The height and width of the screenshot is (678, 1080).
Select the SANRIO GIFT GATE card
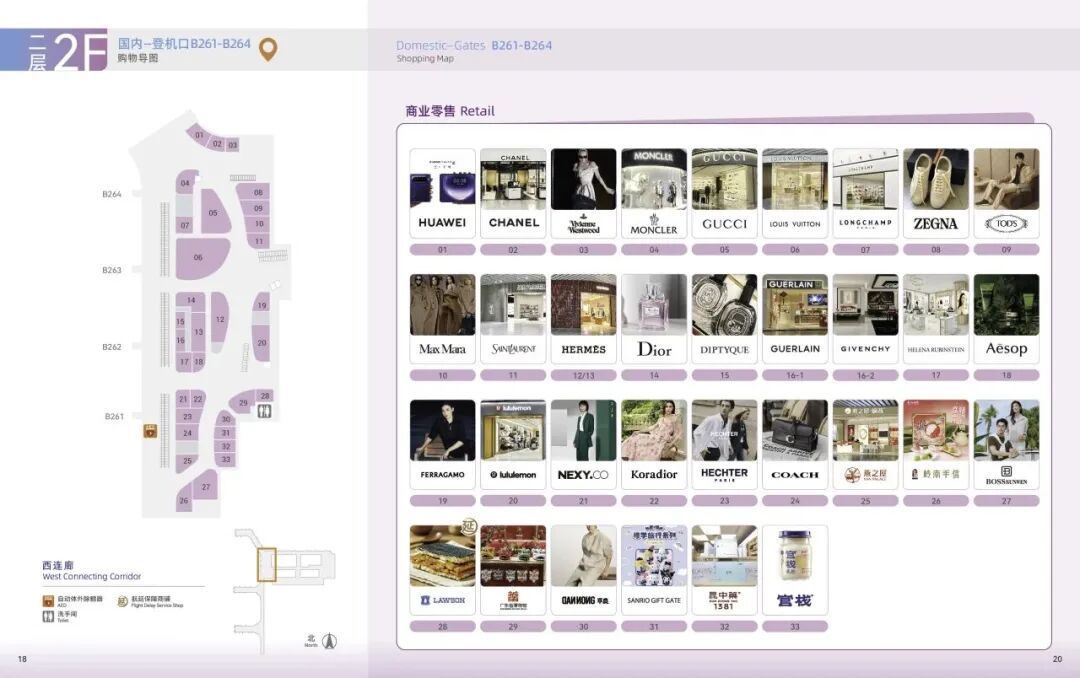click(654, 570)
